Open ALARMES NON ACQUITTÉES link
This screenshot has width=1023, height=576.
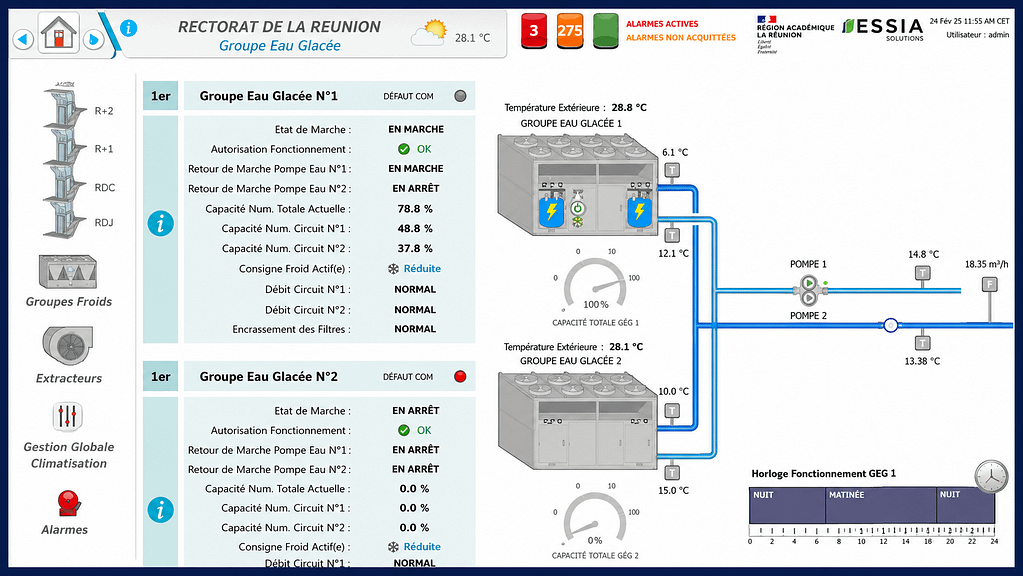click(x=681, y=37)
